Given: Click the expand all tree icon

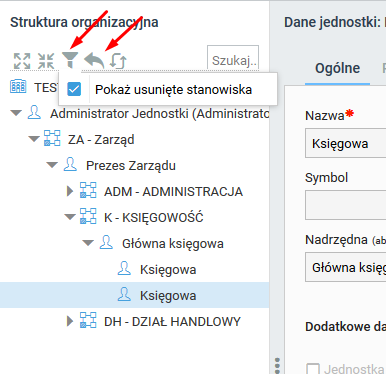Looking at the screenshot, I should [x=22, y=61].
